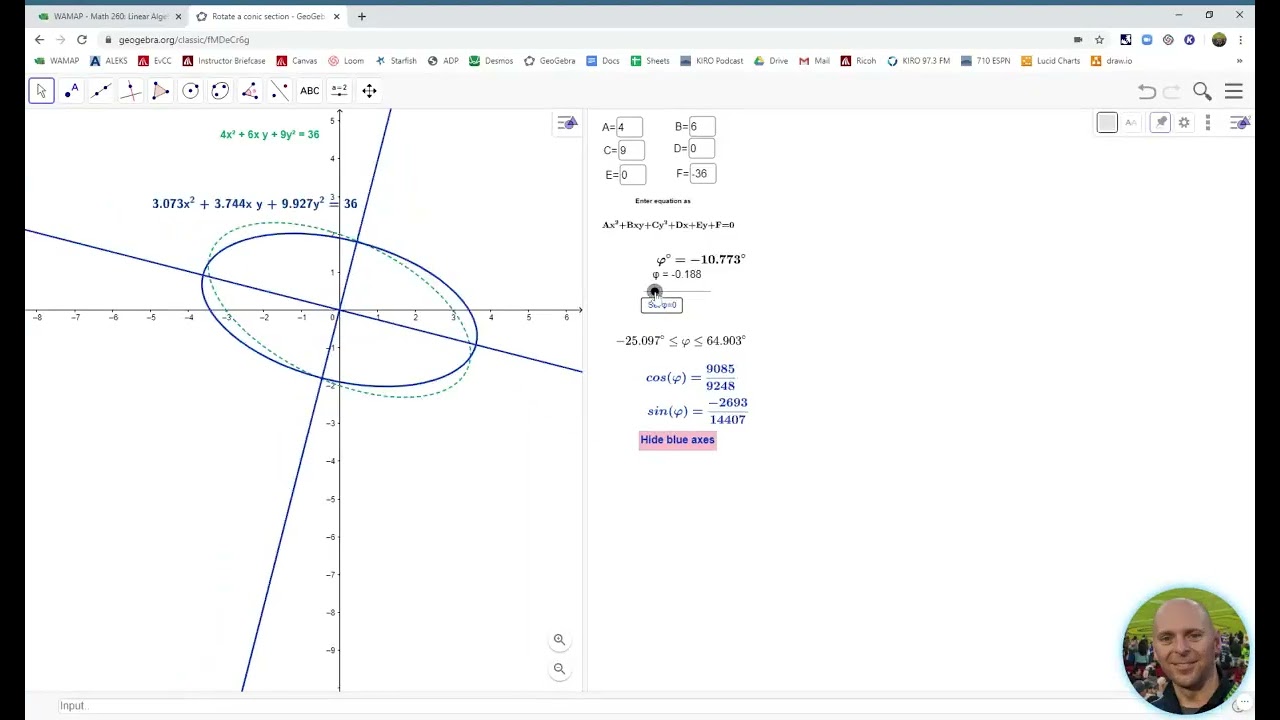Select the Reflect about Line tool
This screenshot has height=720, width=1280.
[x=280, y=91]
